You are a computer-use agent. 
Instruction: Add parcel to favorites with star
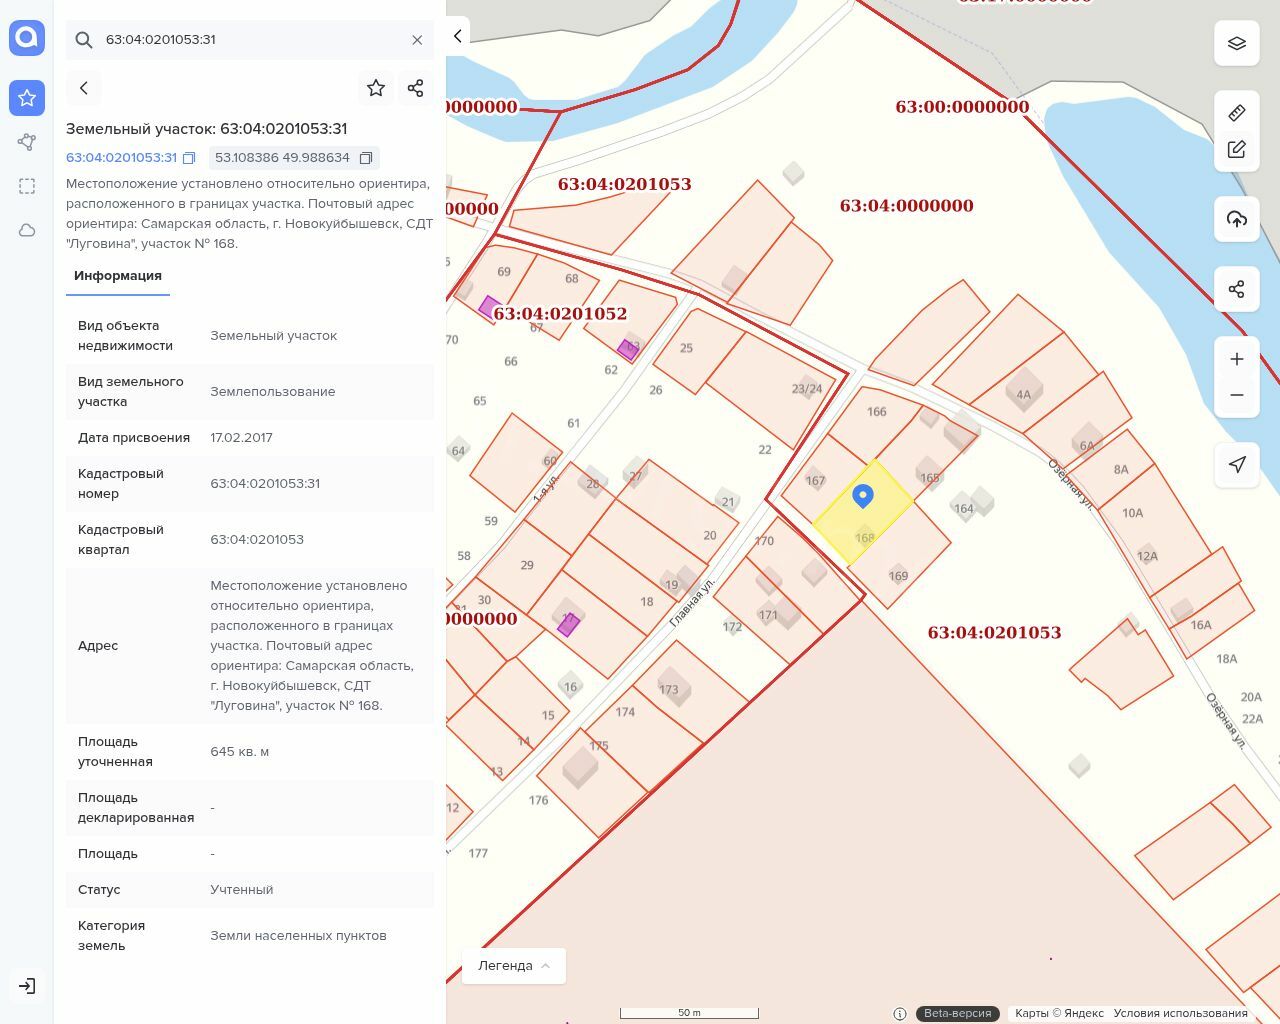click(x=376, y=88)
